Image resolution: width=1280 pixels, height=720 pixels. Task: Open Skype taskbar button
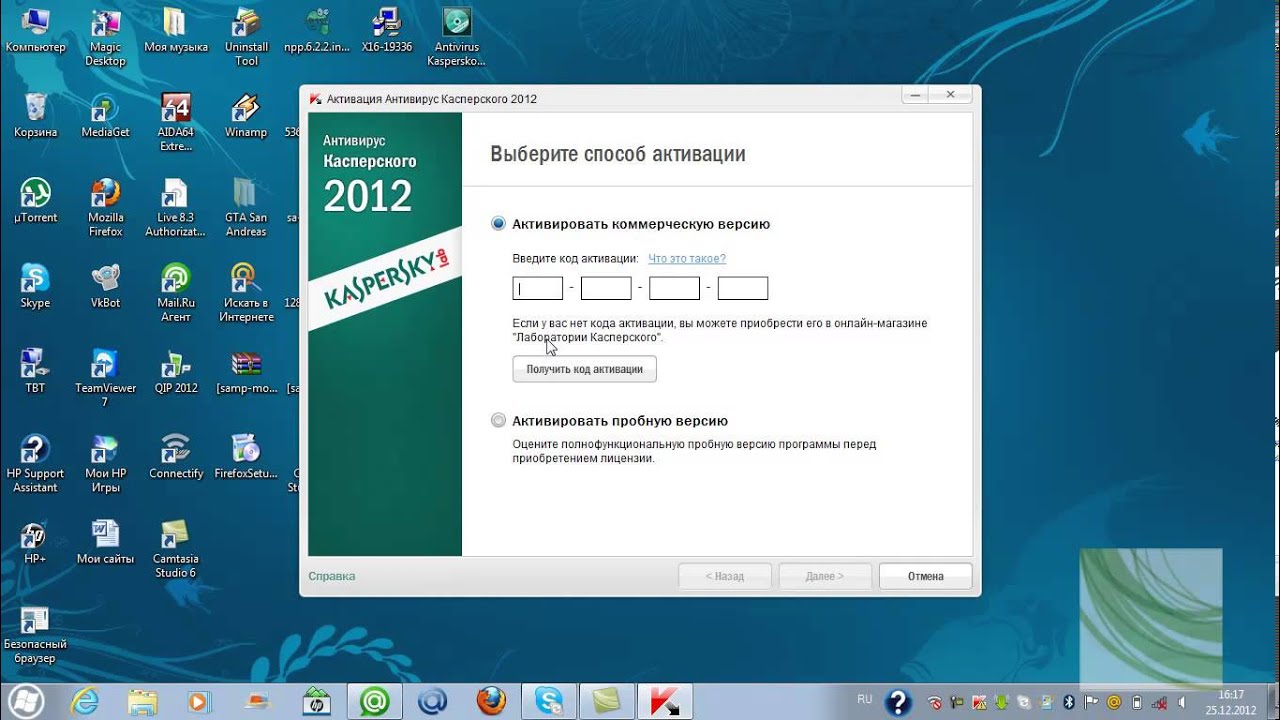pos(549,702)
